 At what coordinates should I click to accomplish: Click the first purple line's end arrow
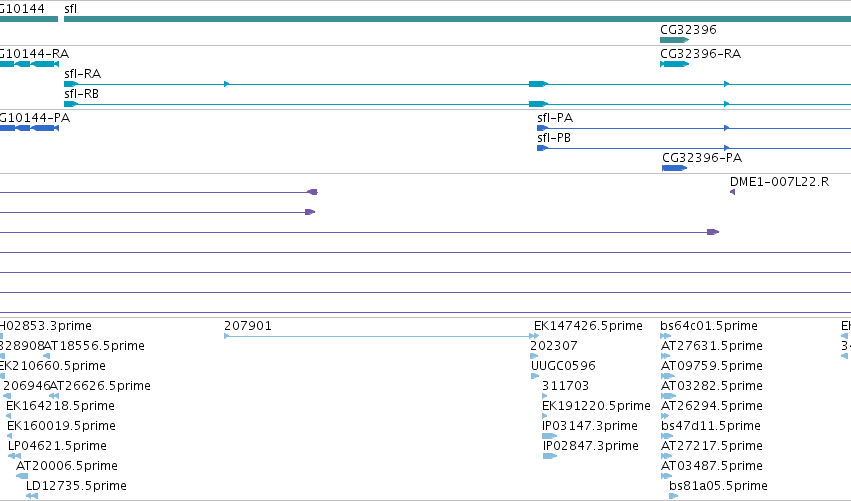[x=312, y=192]
